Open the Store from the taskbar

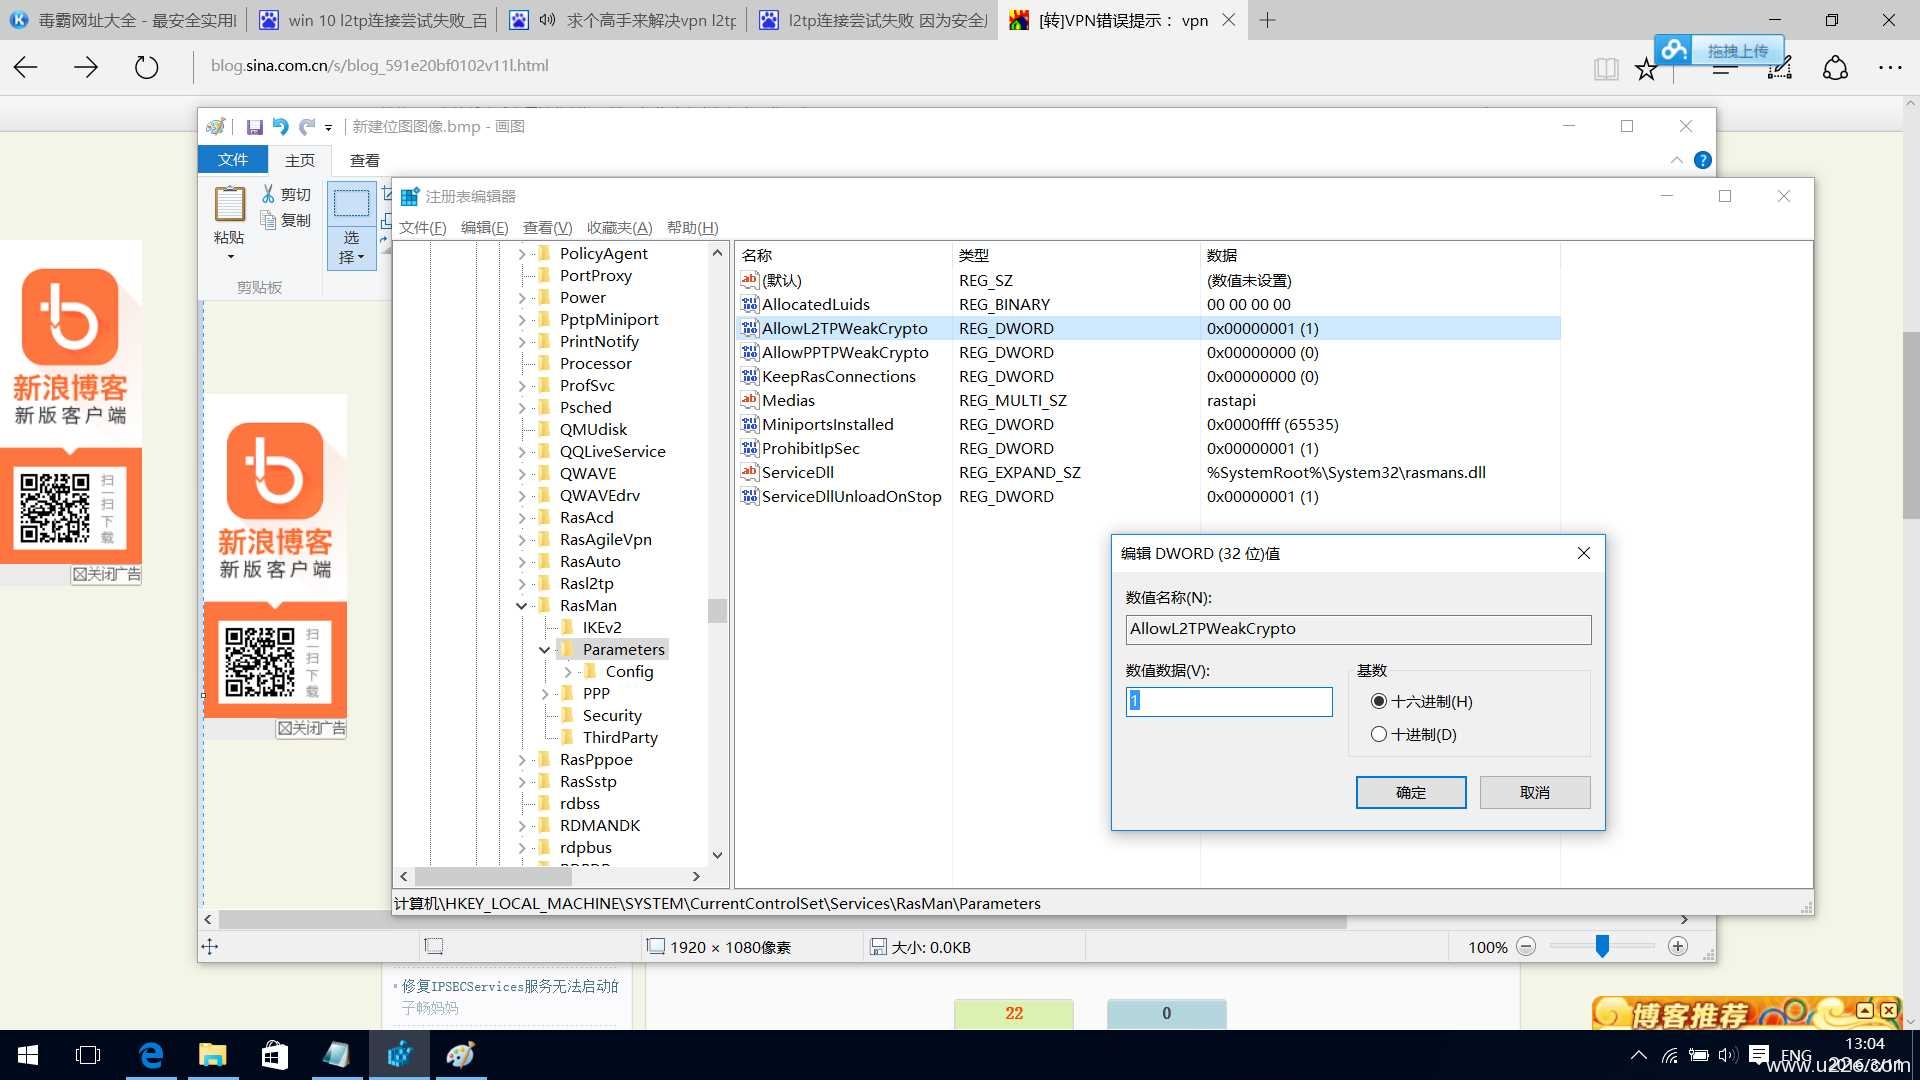(x=274, y=1055)
